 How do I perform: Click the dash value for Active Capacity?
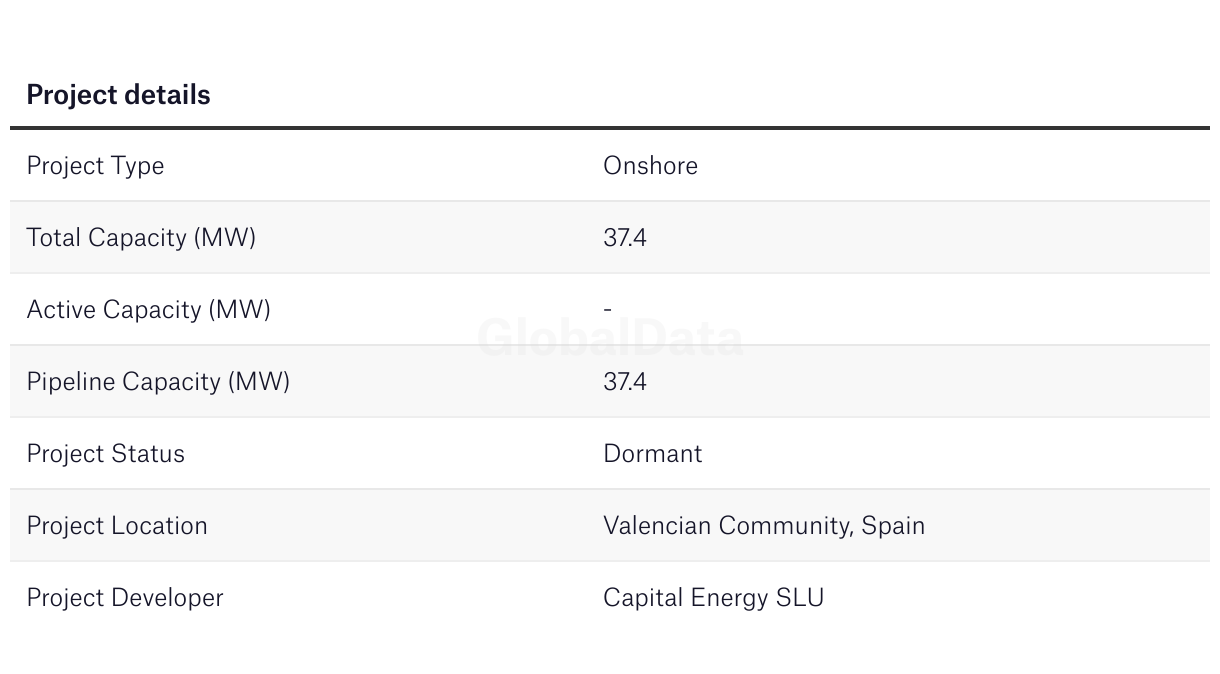click(607, 310)
